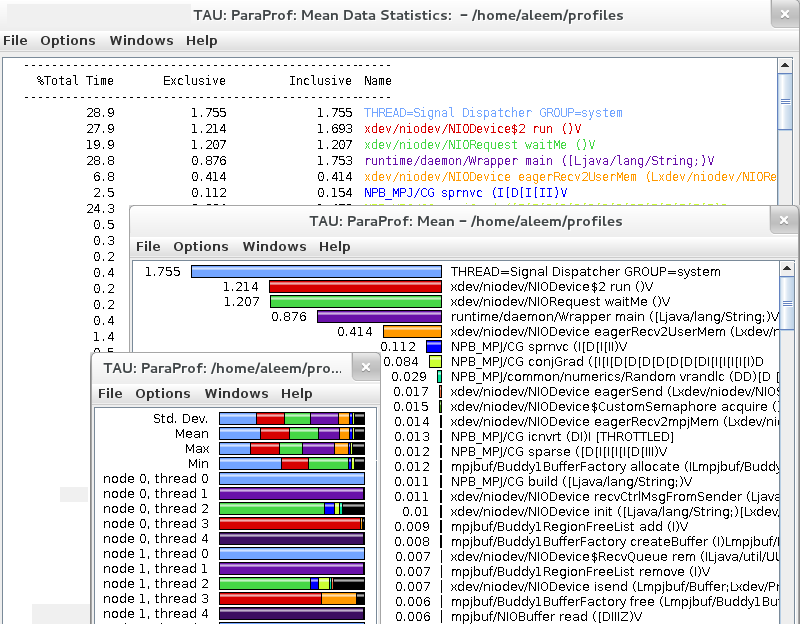Open File menu in Mean Data Statistics window
This screenshot has width=800, height=624.
point(15,40)
